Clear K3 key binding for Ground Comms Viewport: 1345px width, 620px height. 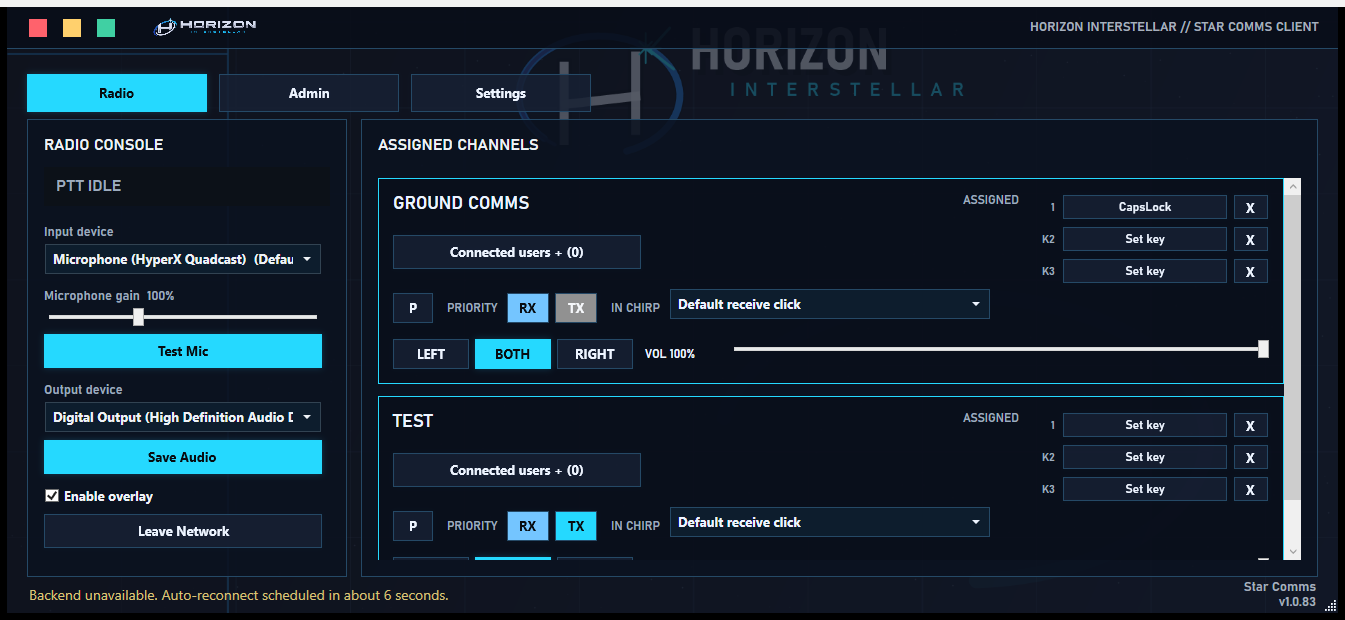pos(1250,271)
